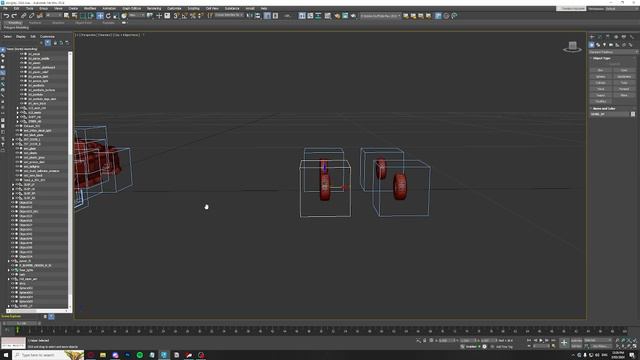Open the Selection Filter dropdown

tap(54, 16)
